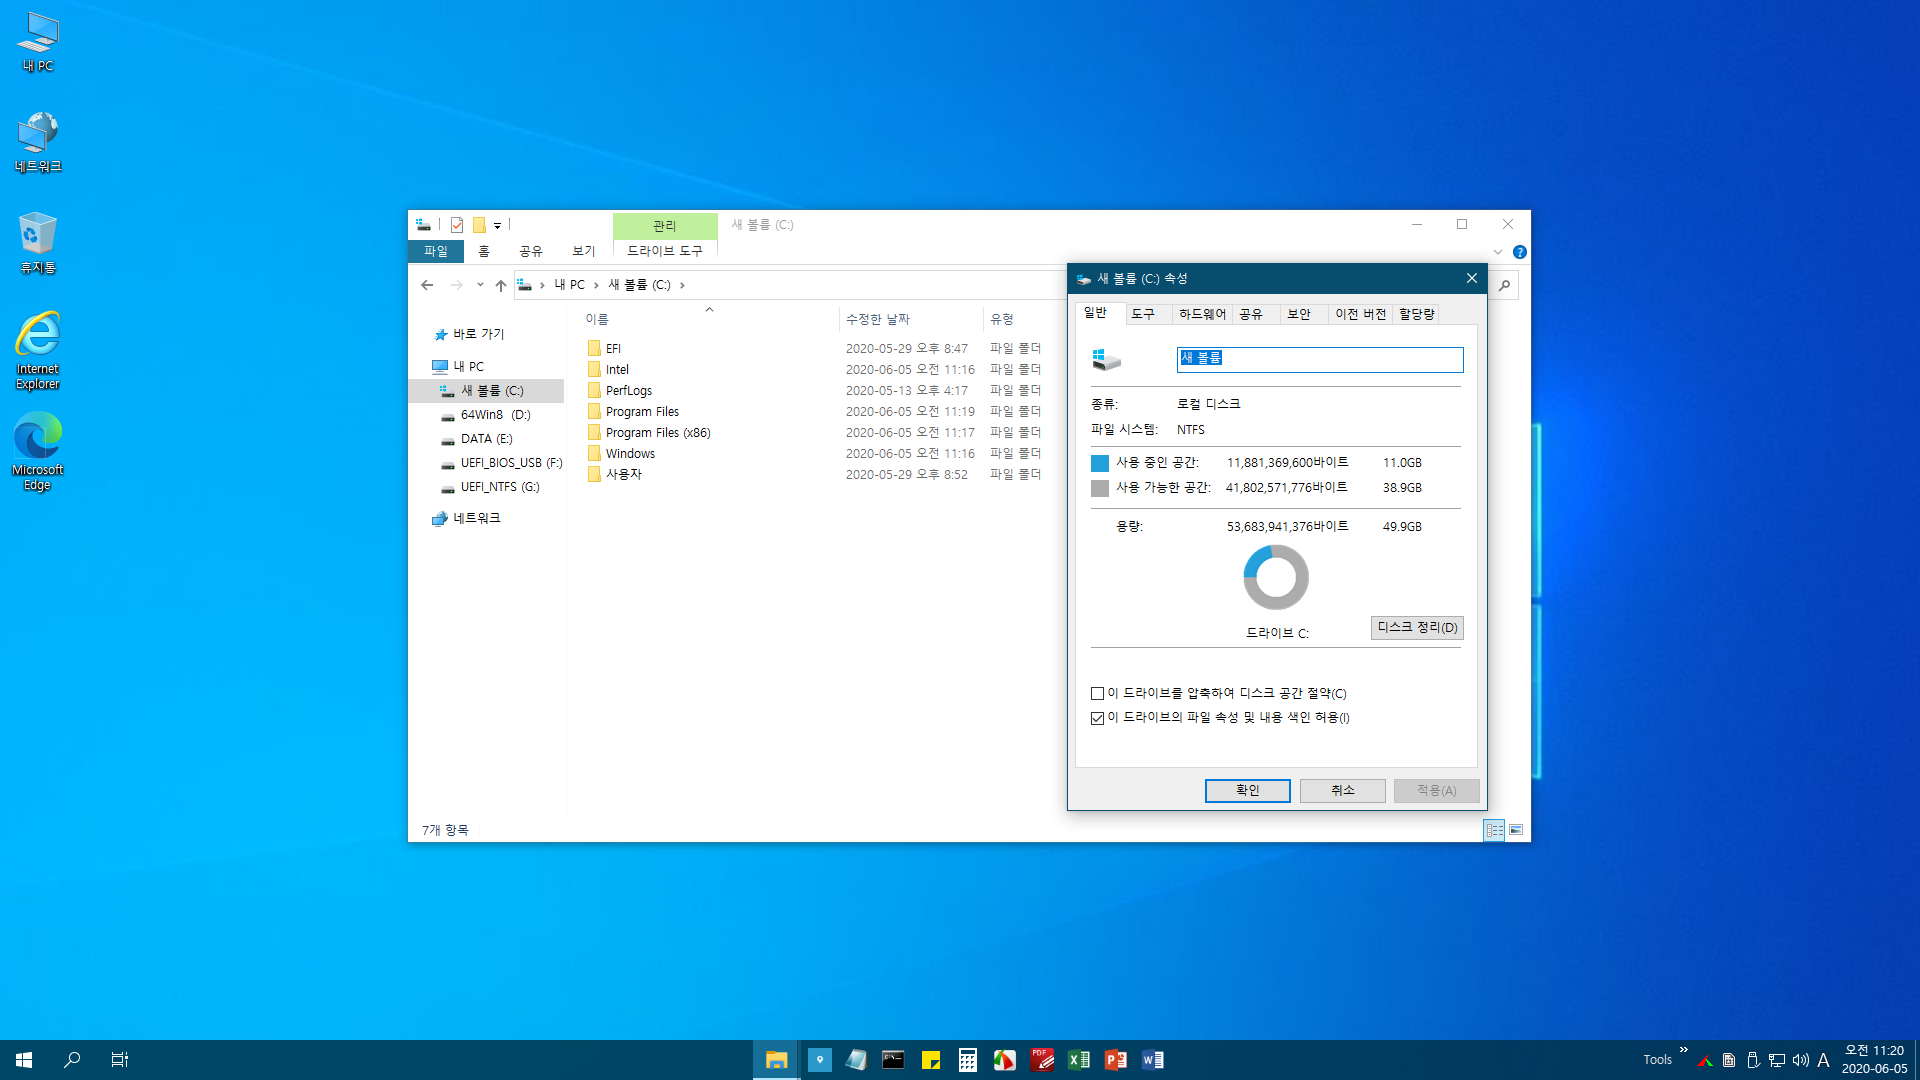Launch PowerPoint from the taskbar
1920x1080 pixels.
pos(1115,1060)
